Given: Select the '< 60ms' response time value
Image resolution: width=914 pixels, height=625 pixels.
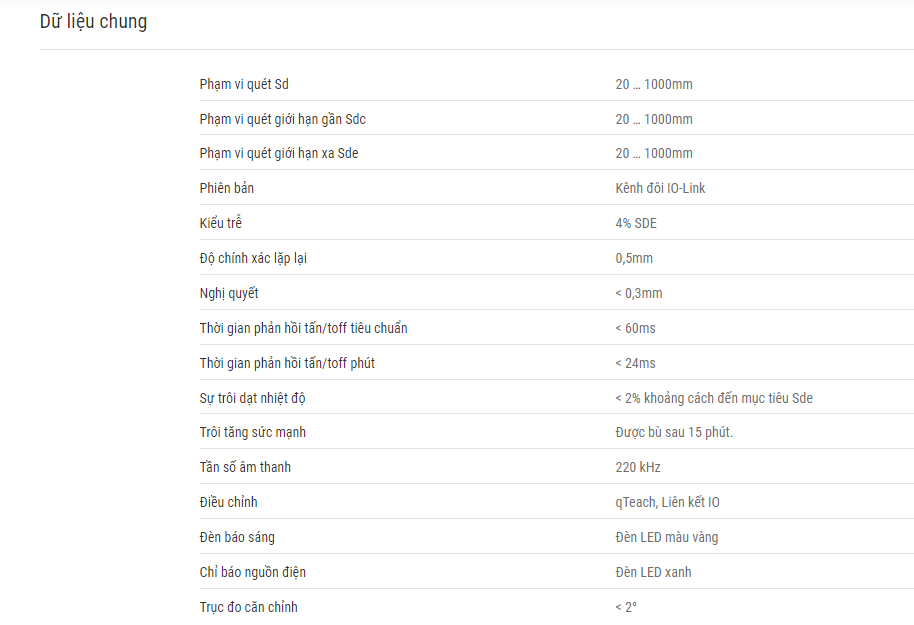Looking at the screenshot, I should tap(635, 328).
